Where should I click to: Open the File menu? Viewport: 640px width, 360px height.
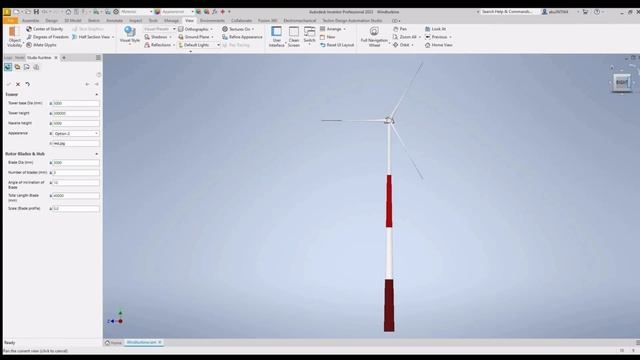[x=11, y=20]
